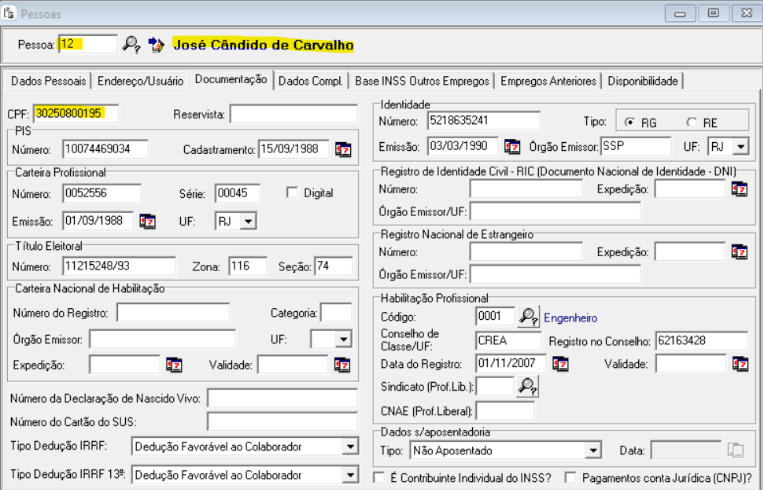Viewport: 763px width, 490px height.
Task: Open the Identidade UF dropdown showing RJ
Action: point(740,146)
